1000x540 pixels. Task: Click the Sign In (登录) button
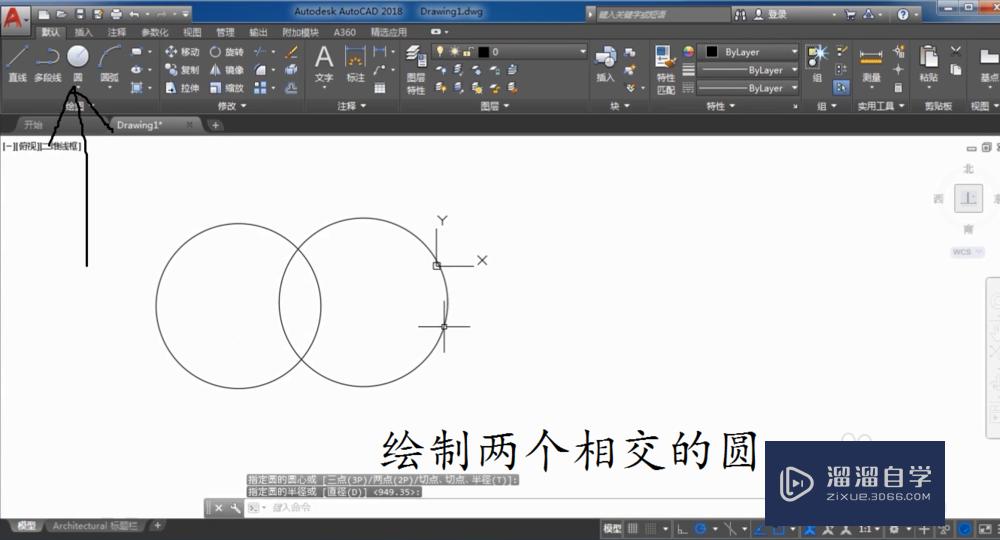point(770,14)
